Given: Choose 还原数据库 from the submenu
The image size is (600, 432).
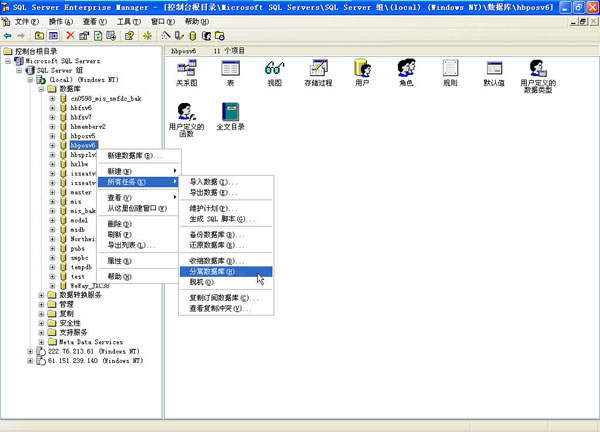Looking at the screenshot, I should click(226, 245).
